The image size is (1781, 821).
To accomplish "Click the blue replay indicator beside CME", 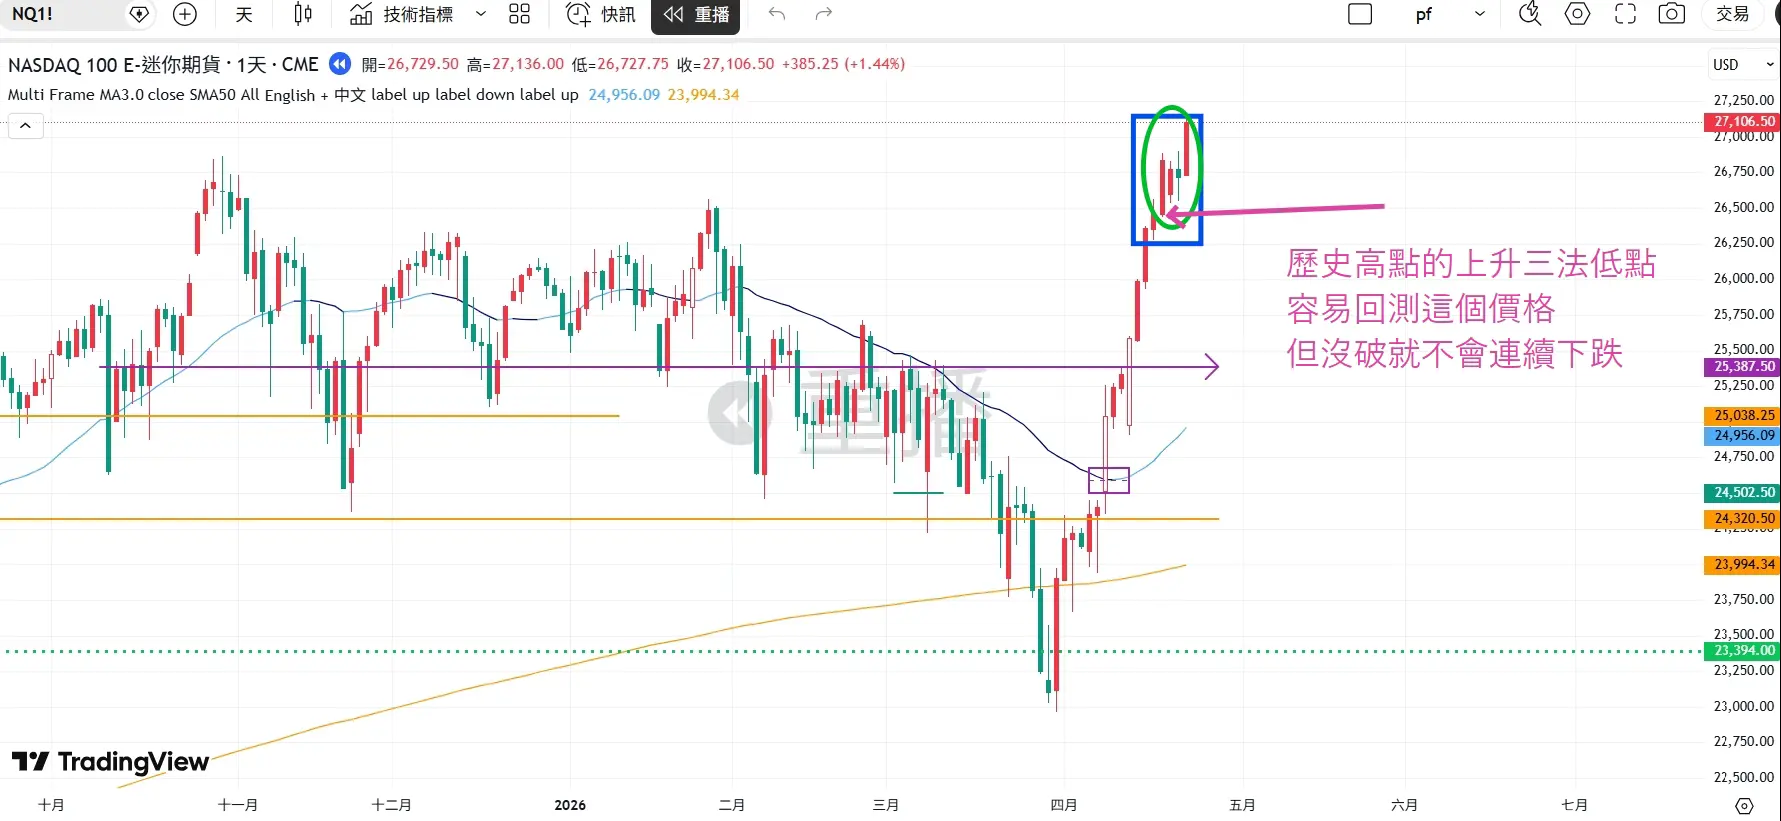I will point(340,64).
